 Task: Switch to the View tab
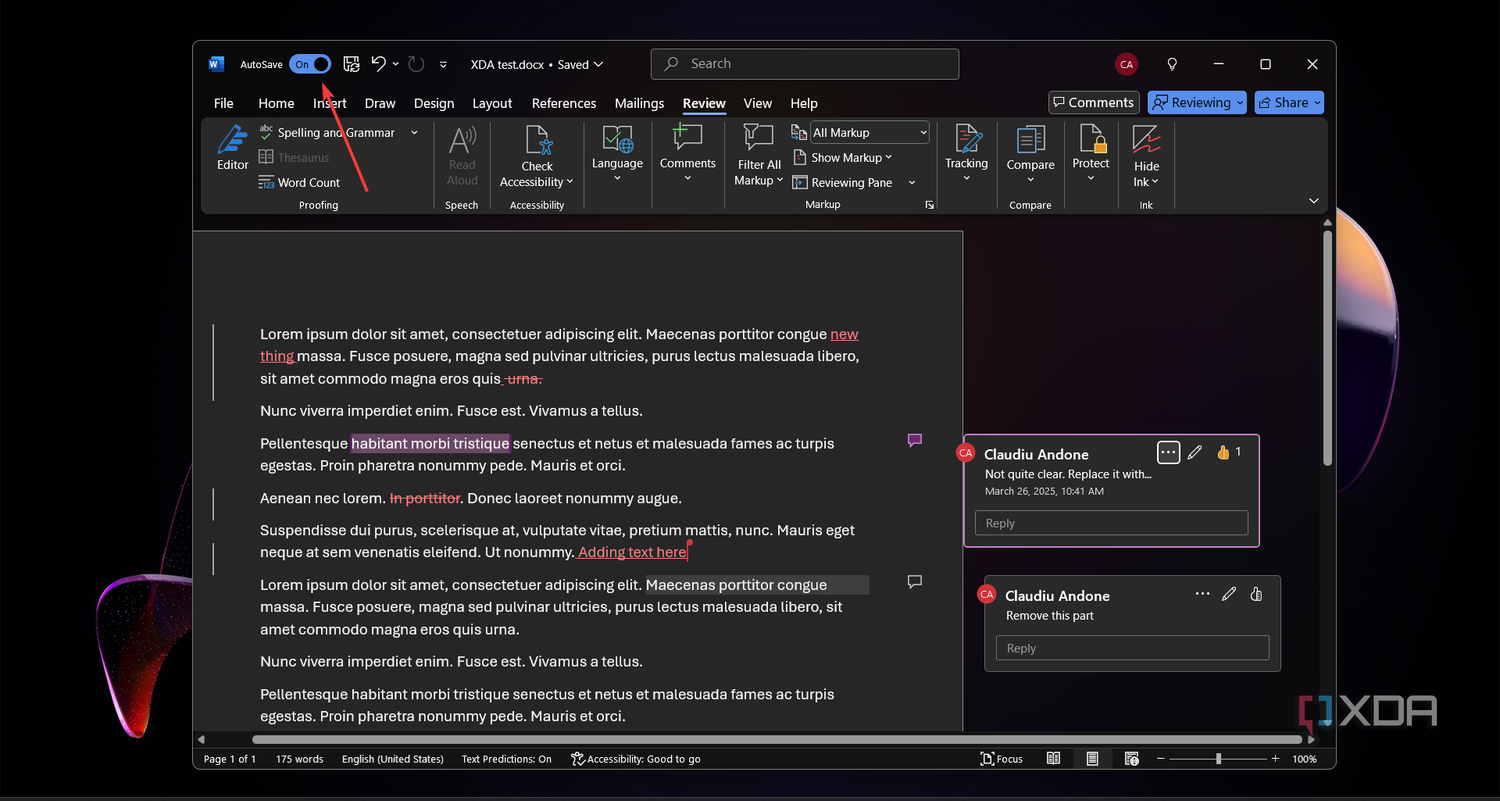pos(758,103)
